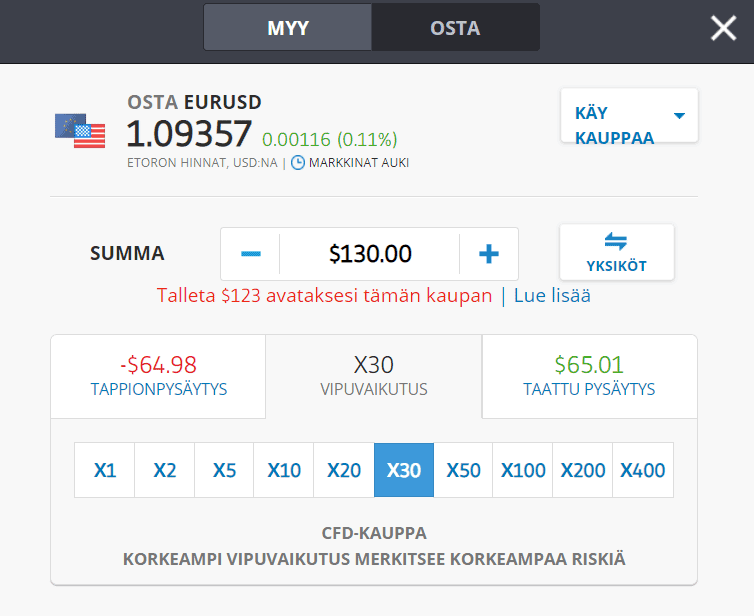Click the clock icon beside MARKKINAT AUKI
This screenshot has width=754, height=616.
pos(298,163)
